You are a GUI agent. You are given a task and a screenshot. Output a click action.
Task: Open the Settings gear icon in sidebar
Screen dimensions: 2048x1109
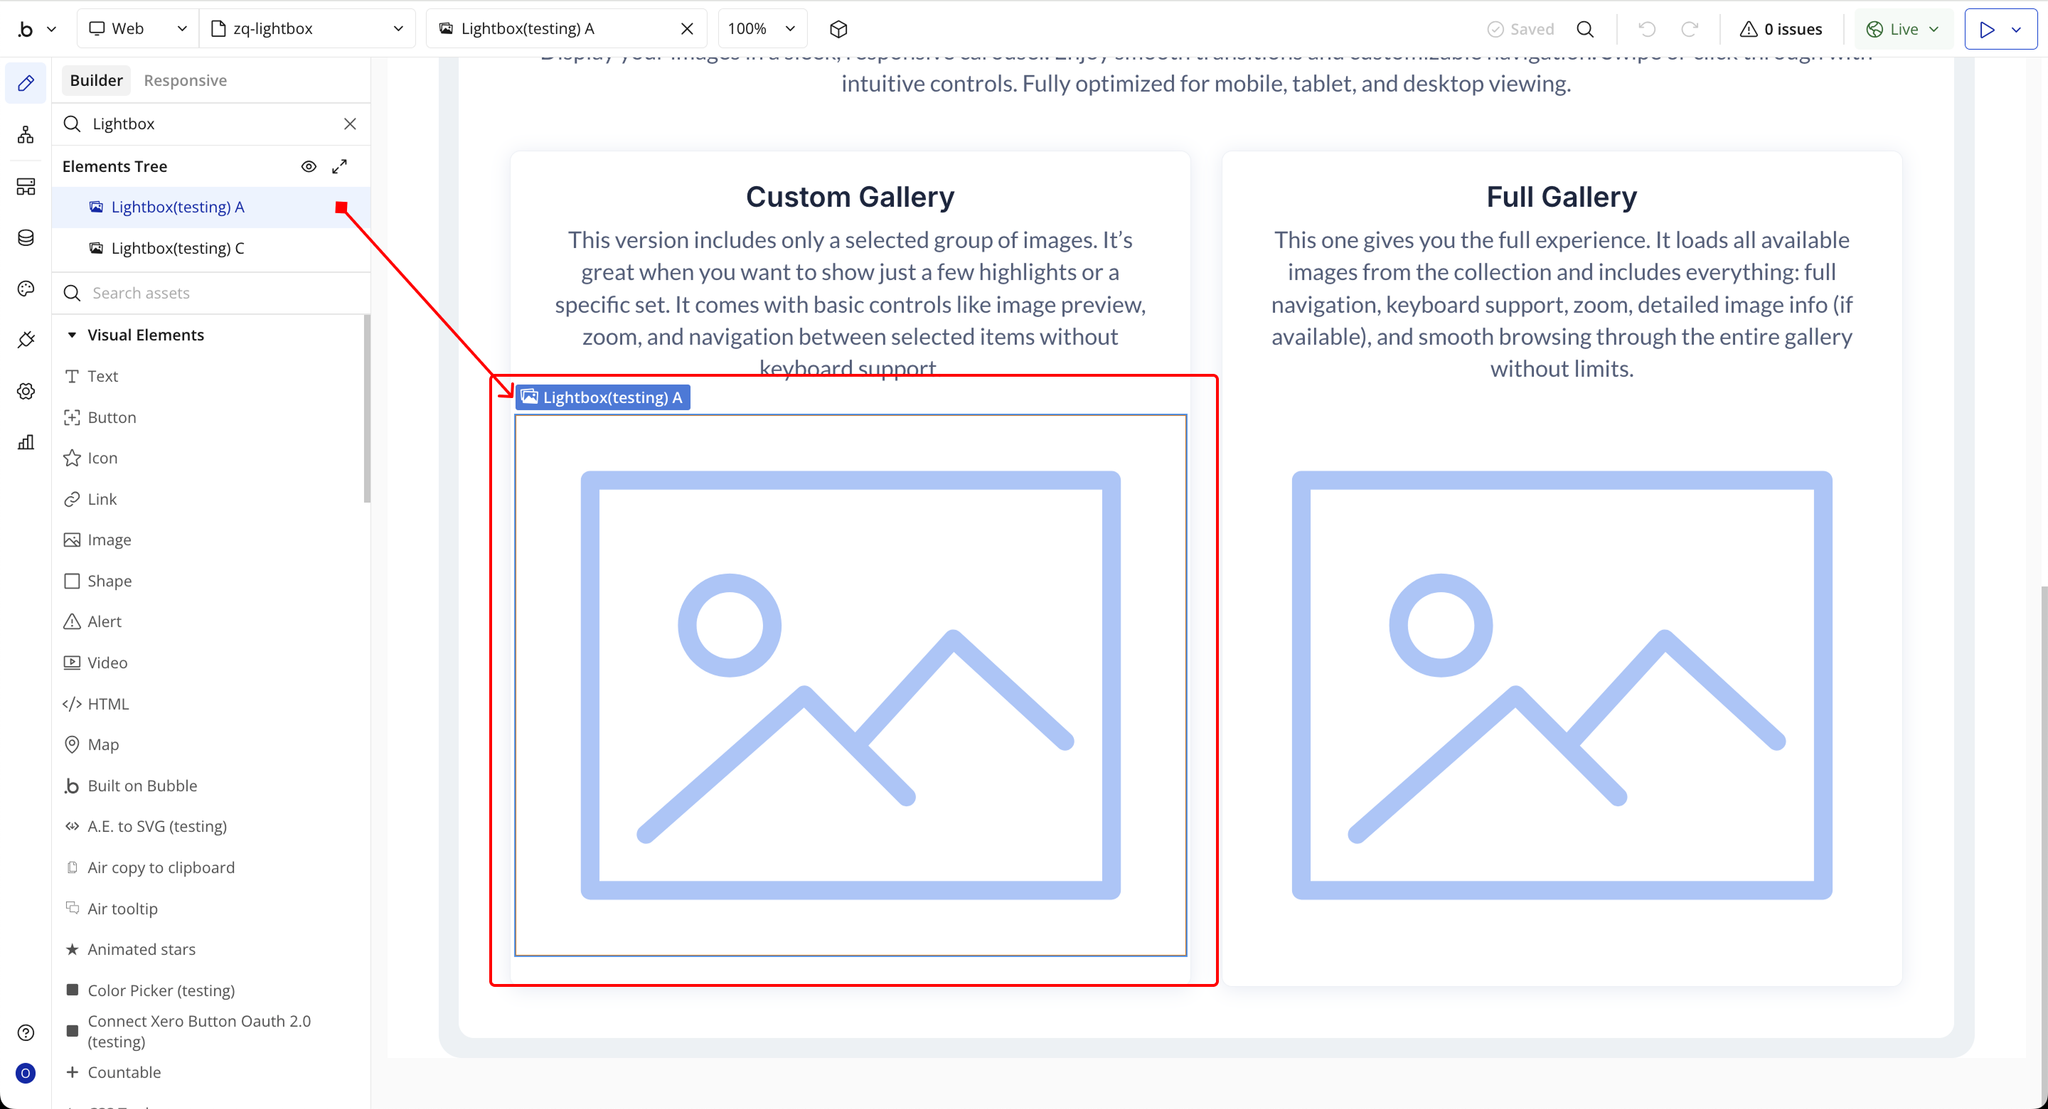26,391
